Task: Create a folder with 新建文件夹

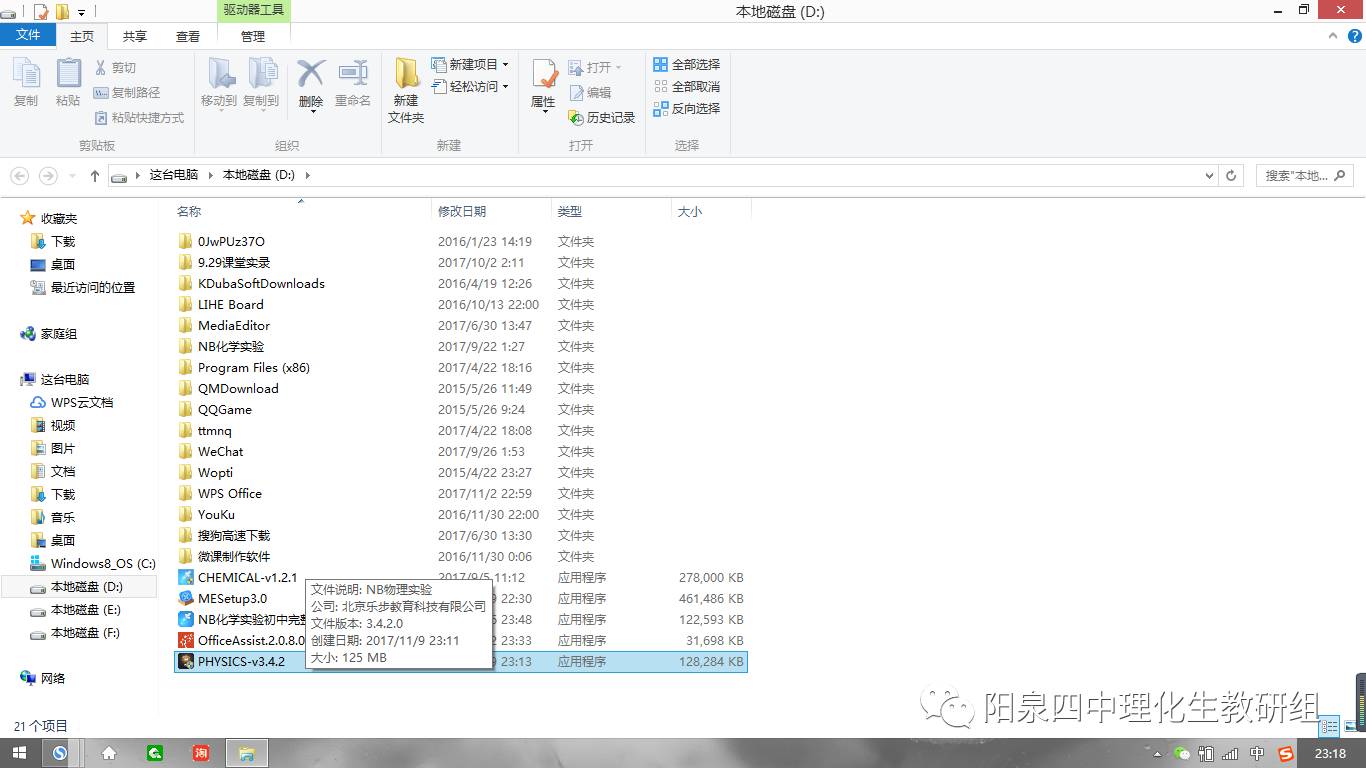Action: 406,90
